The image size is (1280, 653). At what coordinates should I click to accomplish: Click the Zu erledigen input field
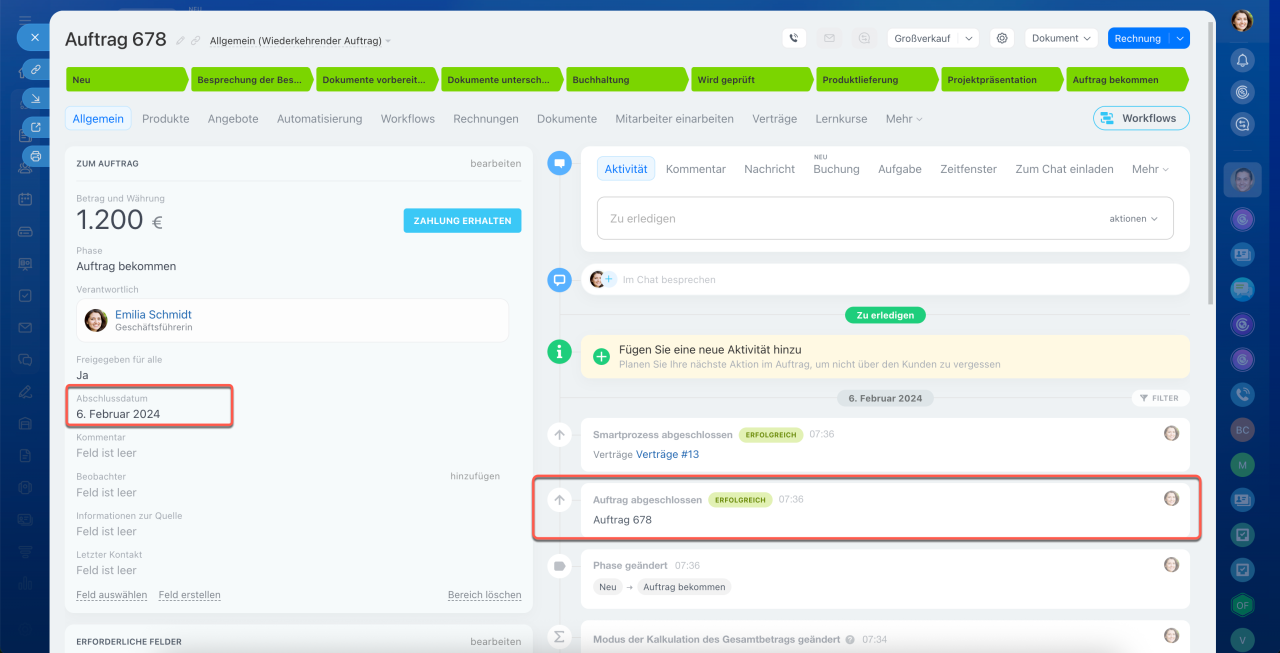[x=850, y=218]
